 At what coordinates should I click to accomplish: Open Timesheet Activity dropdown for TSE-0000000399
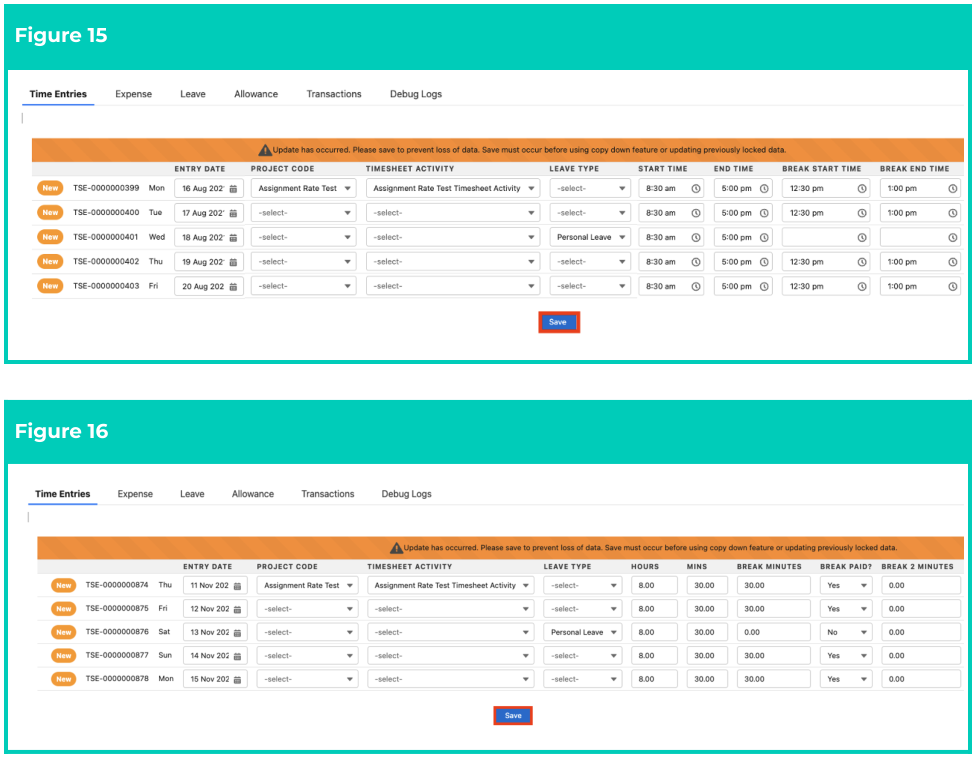click(x=453, y=189)
